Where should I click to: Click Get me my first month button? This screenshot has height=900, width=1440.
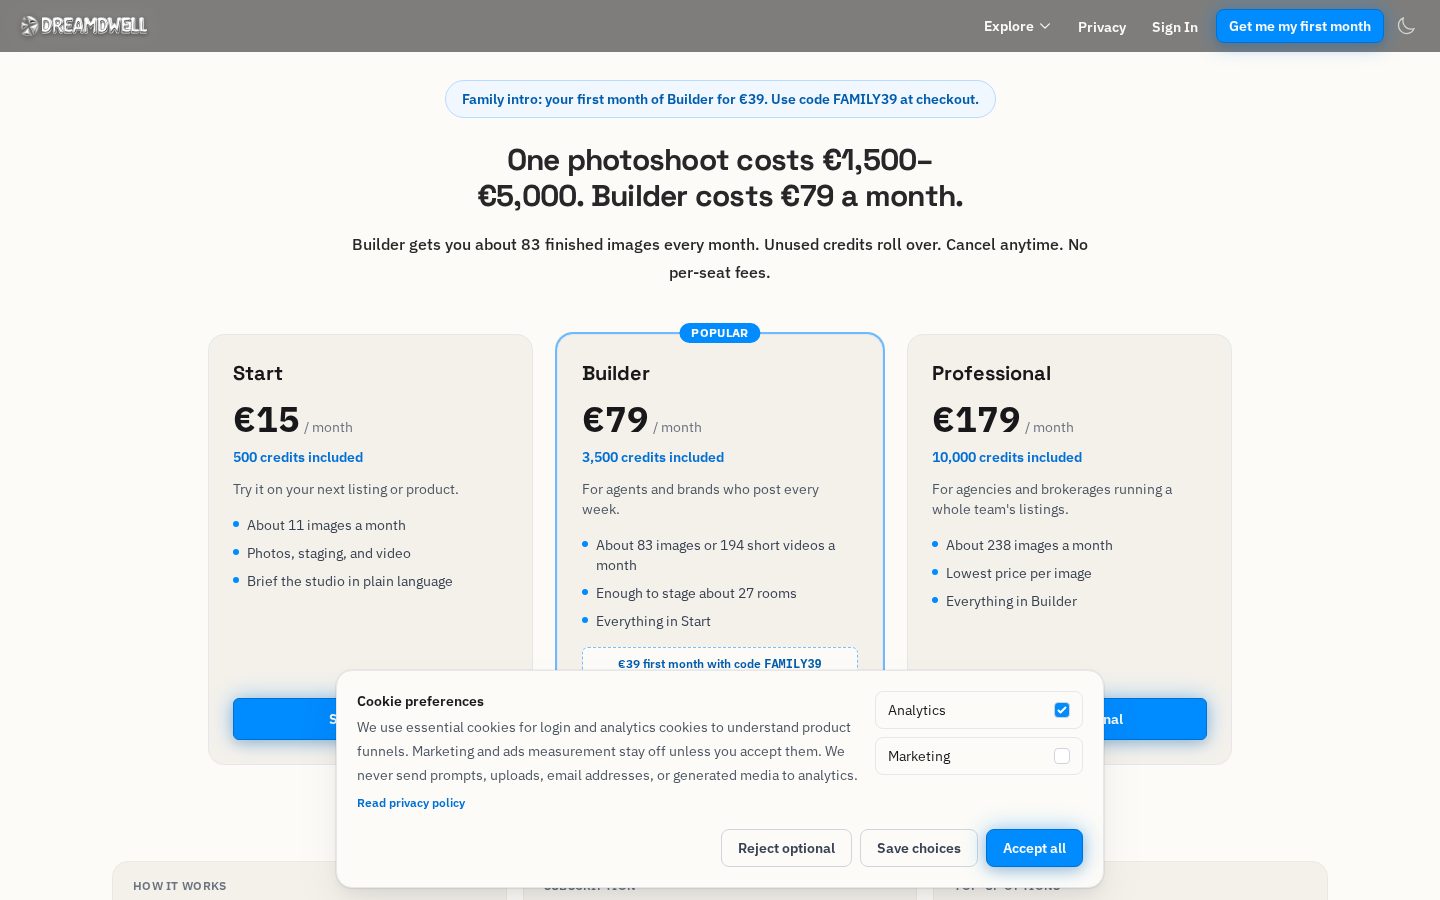point(1299,26)
